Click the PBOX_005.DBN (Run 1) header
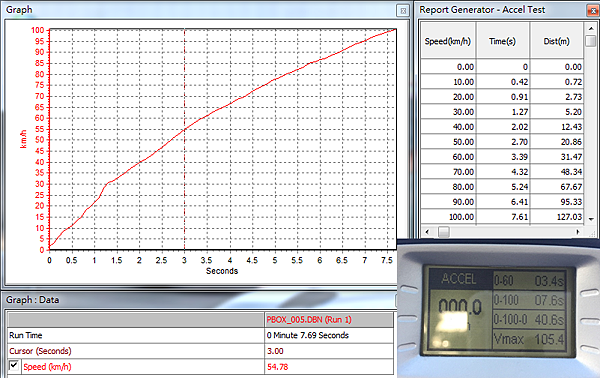This screenshot has width=600, height=378. [329, 319]
